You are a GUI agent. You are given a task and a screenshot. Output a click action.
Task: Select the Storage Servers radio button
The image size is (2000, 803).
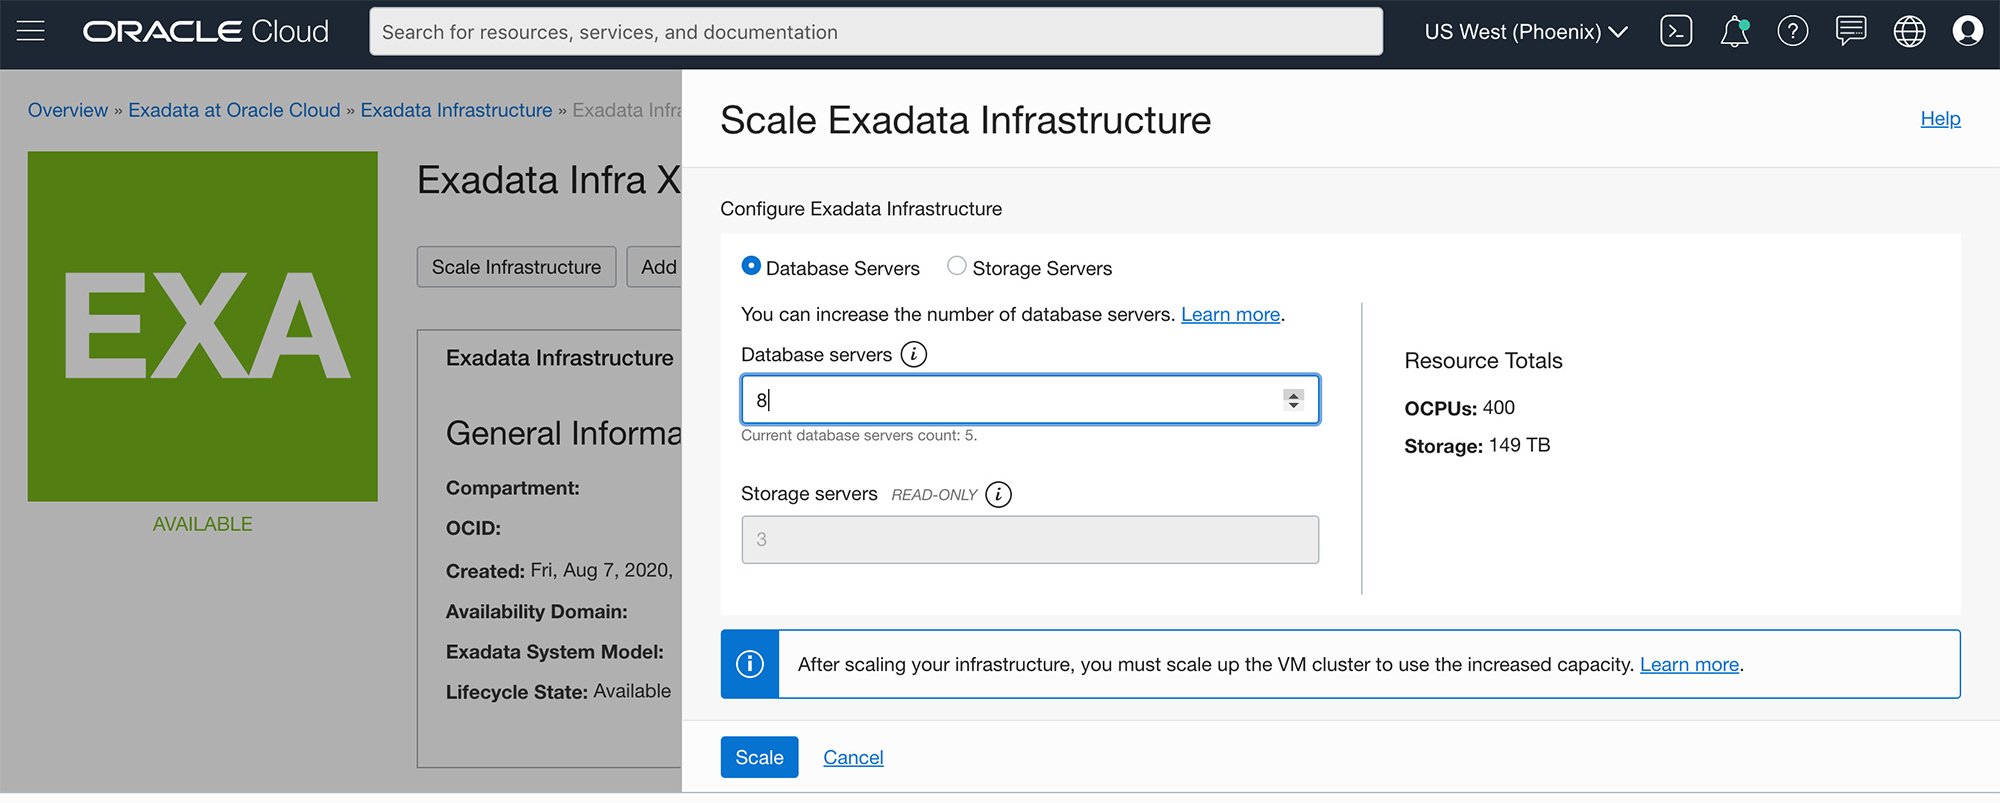[957, 266]
